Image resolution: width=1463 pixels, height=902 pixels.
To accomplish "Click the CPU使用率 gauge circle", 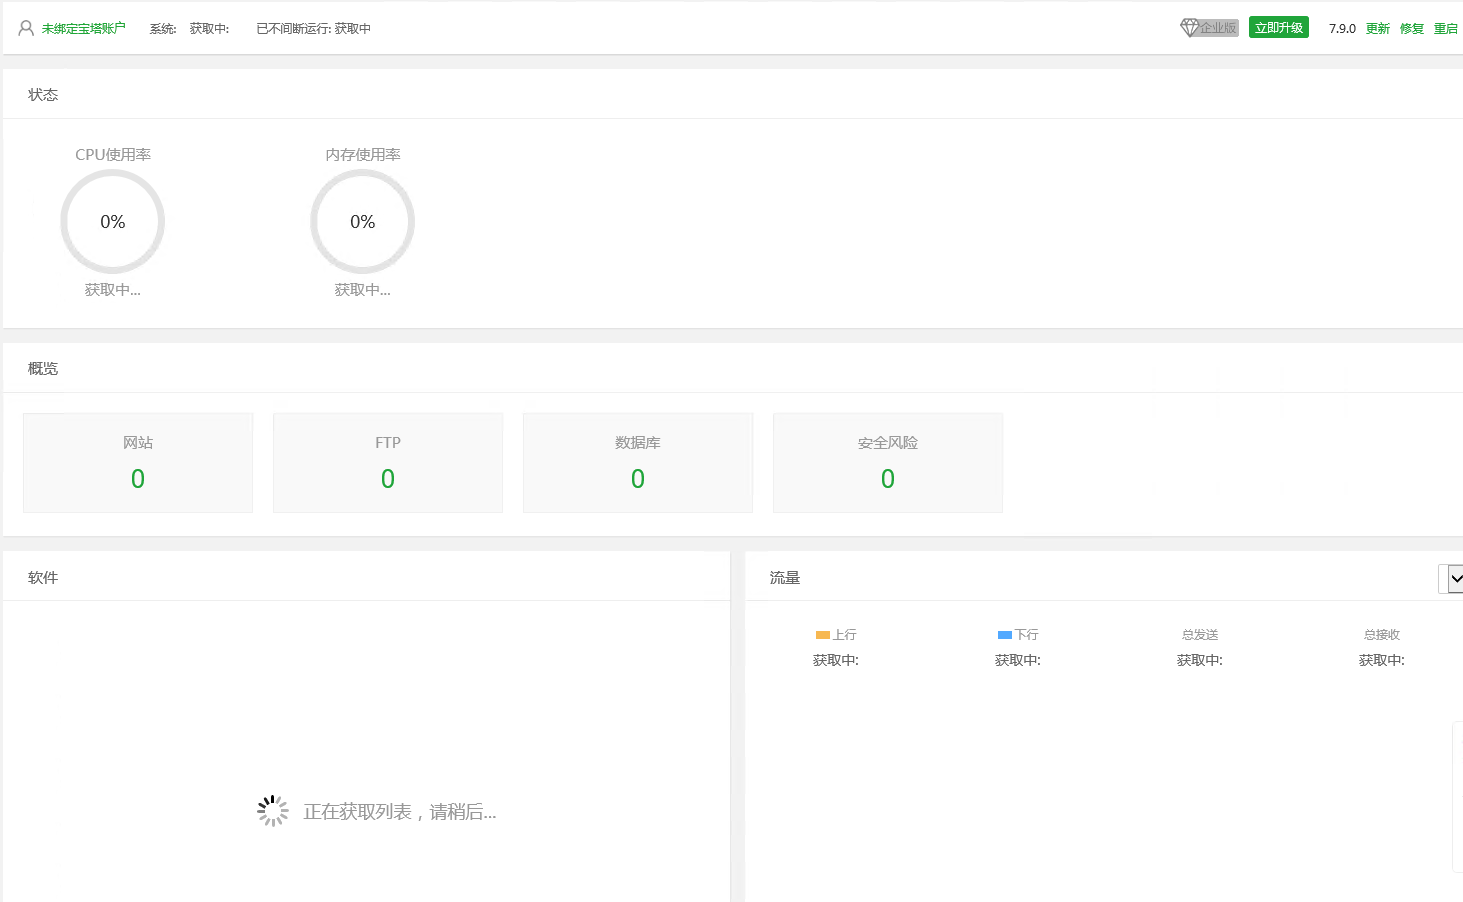I will pyautogui.click(x=113, y=222).
